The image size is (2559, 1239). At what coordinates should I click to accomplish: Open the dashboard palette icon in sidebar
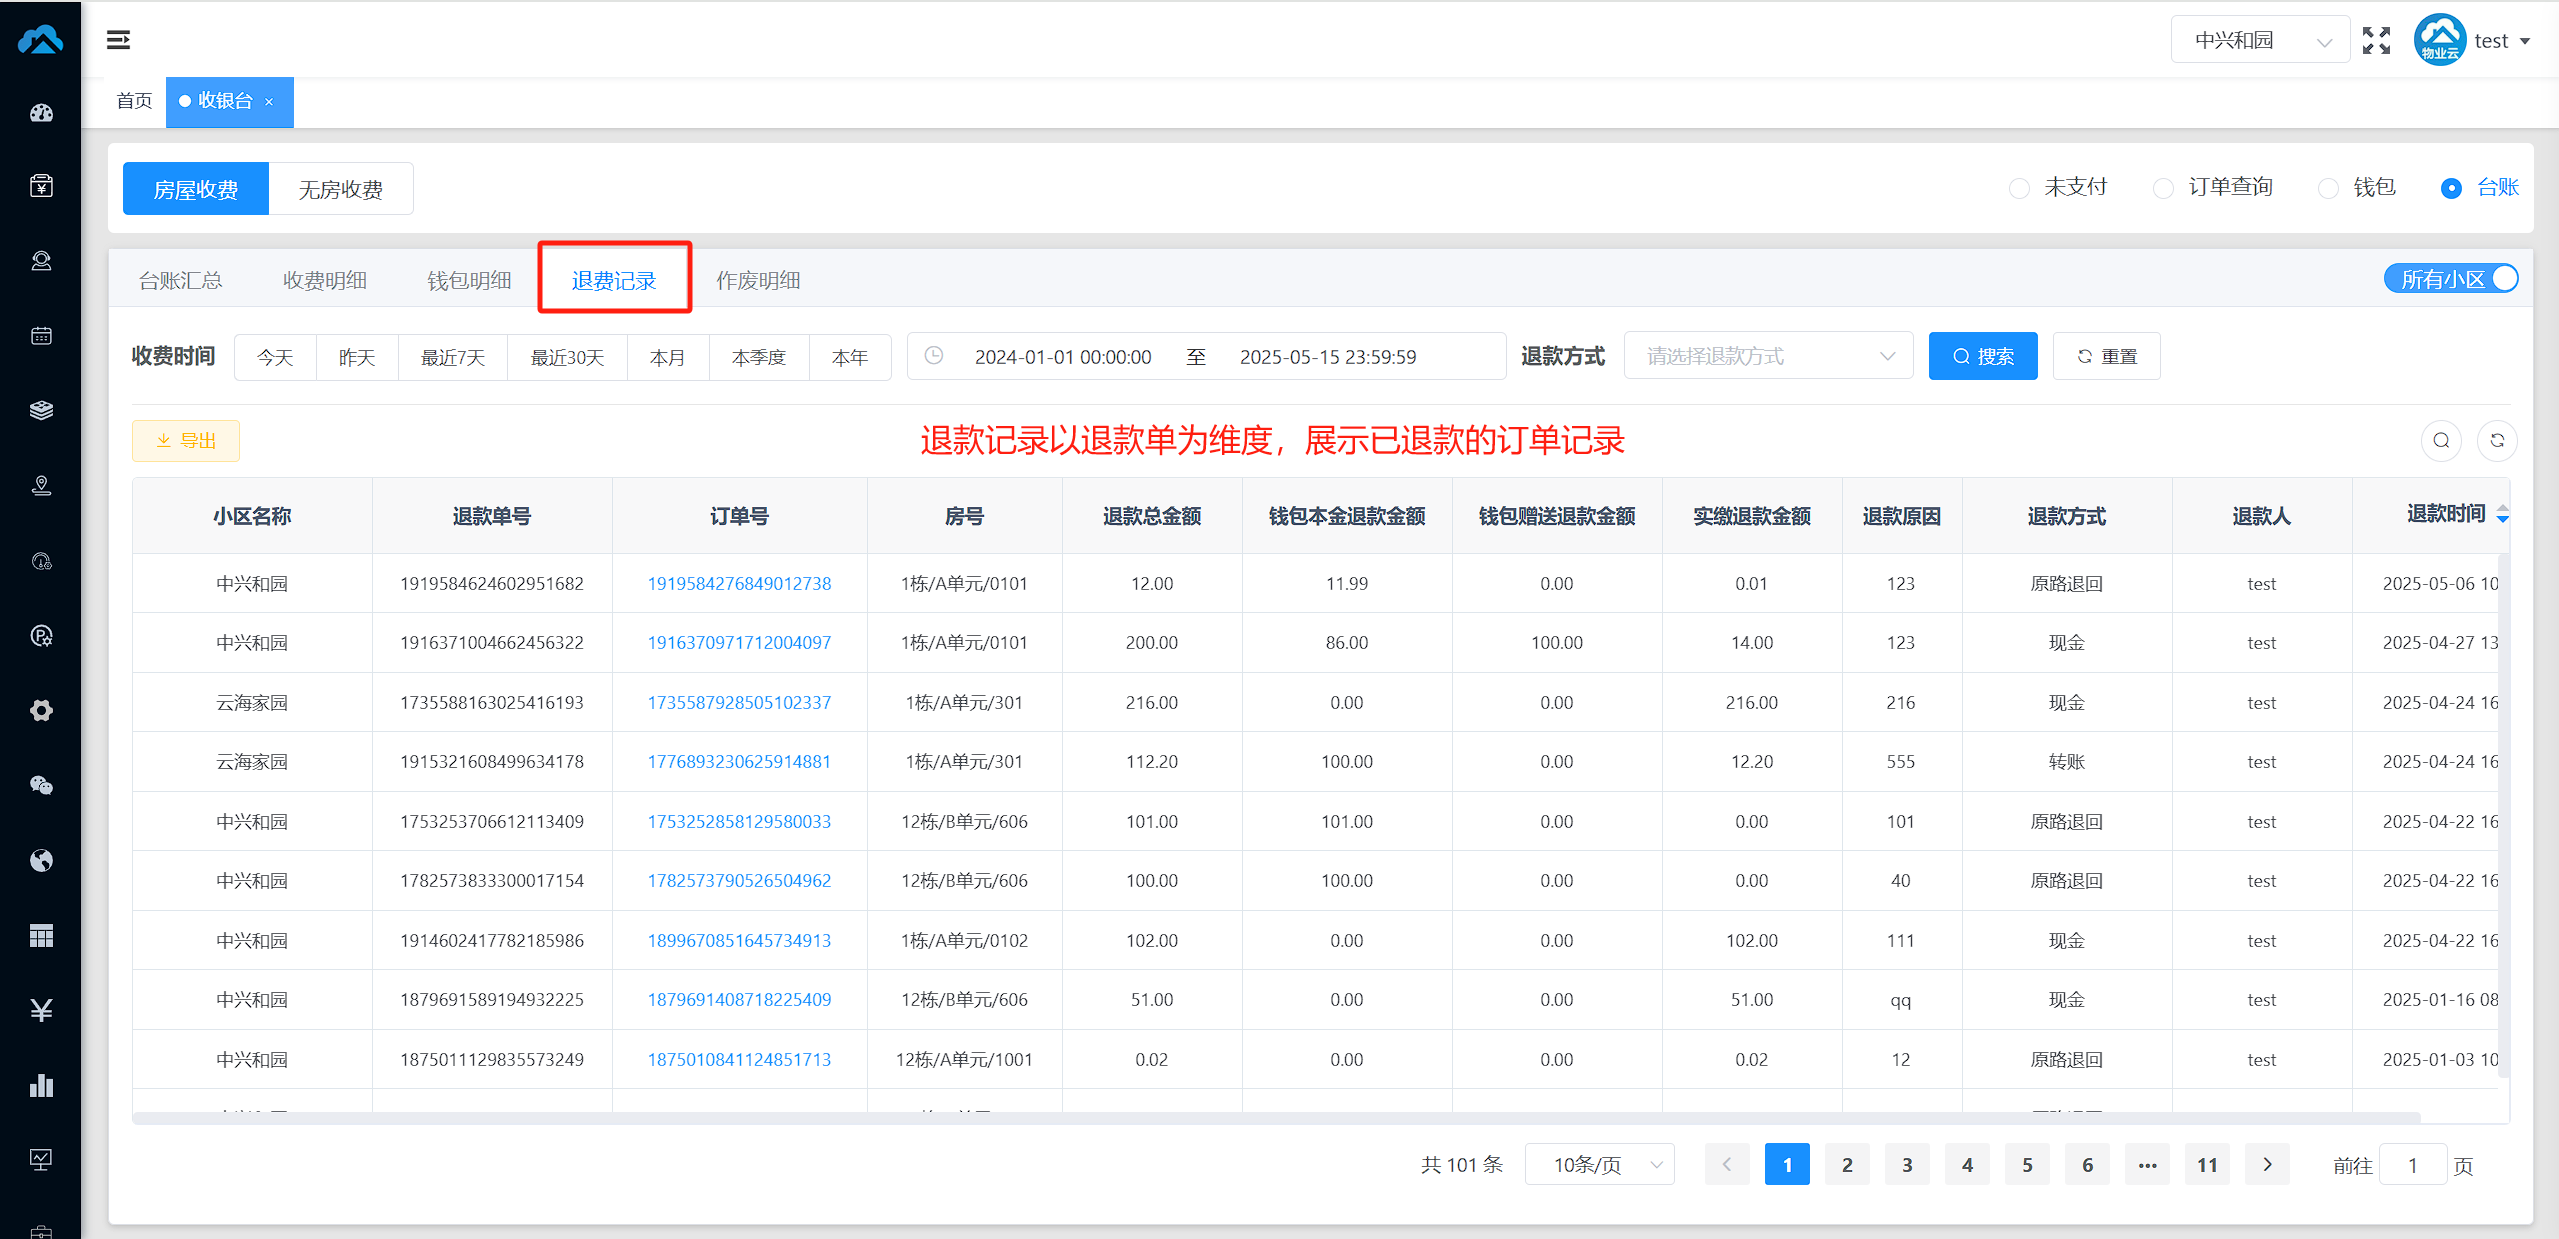41,112
